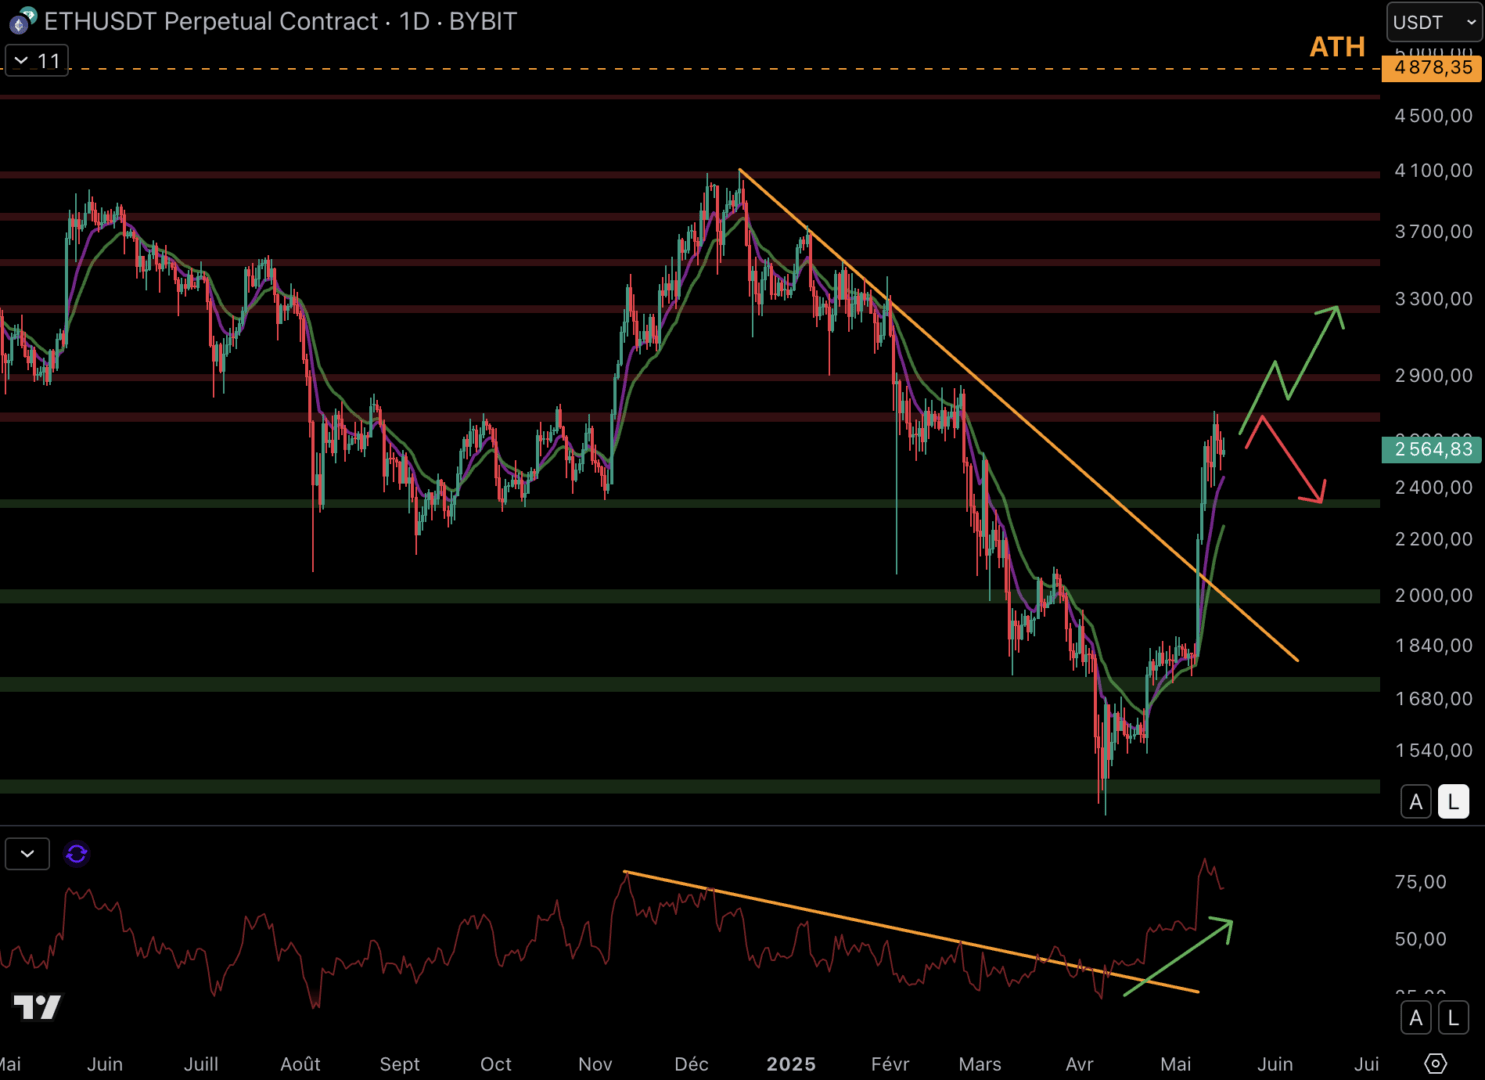
Task: Click the 3700,00 price axis label
Action: pos(1434,232)
